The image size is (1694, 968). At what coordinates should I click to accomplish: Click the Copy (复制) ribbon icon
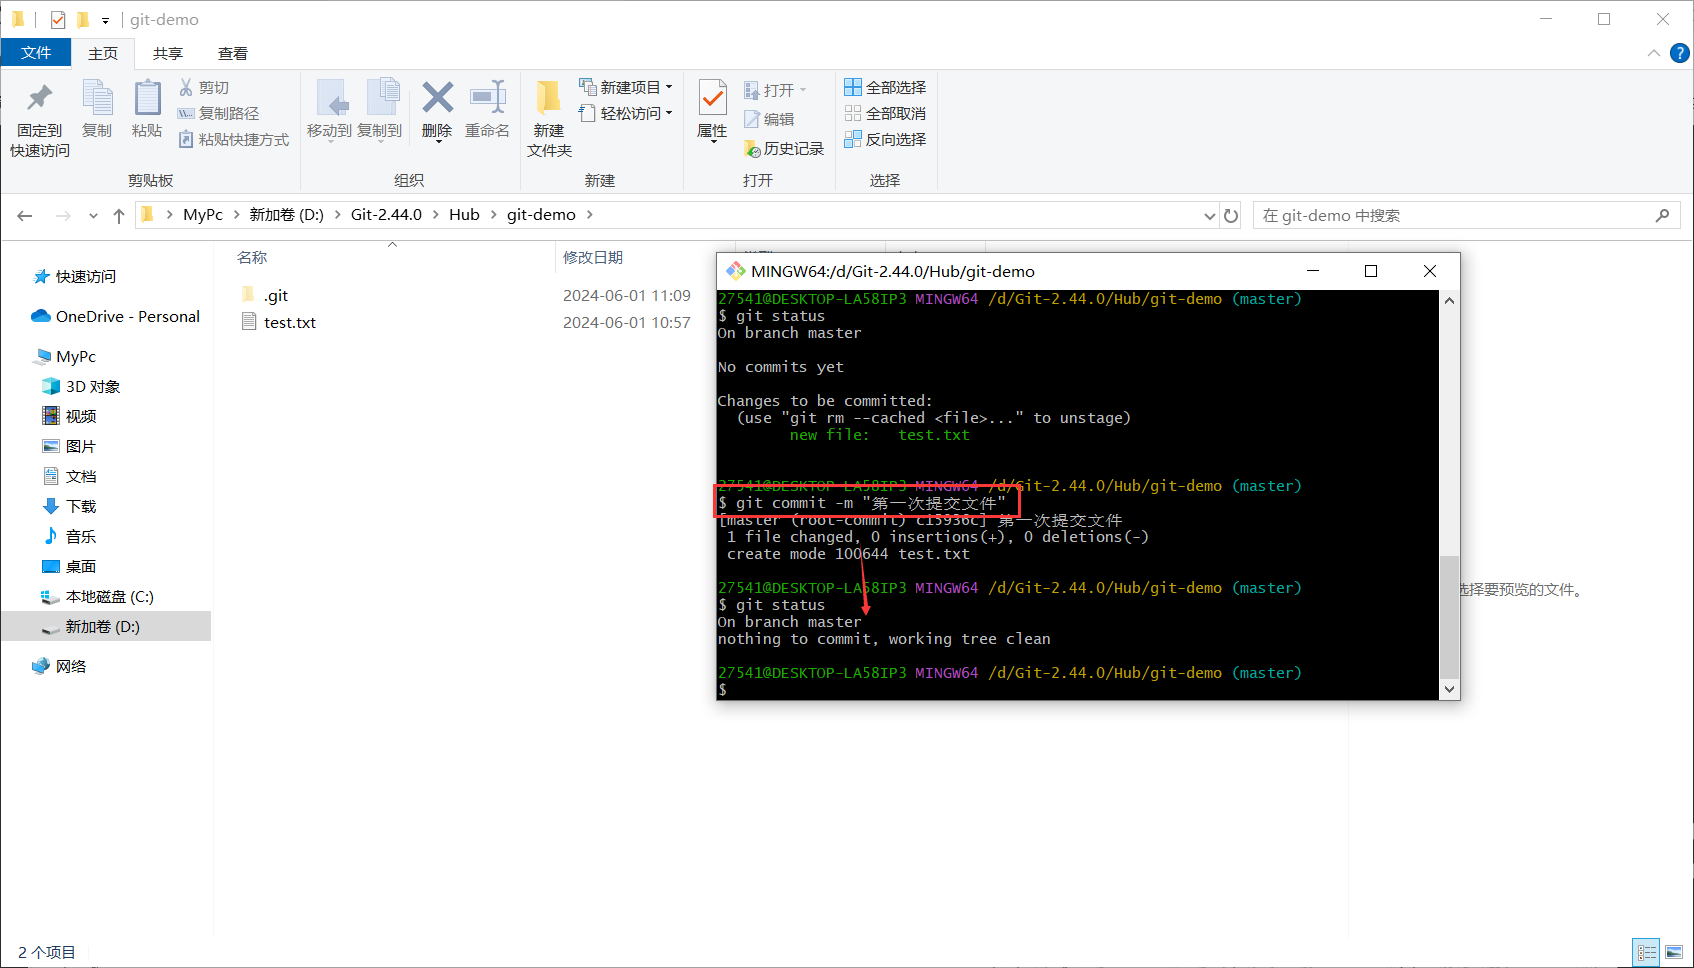(97, 98)
